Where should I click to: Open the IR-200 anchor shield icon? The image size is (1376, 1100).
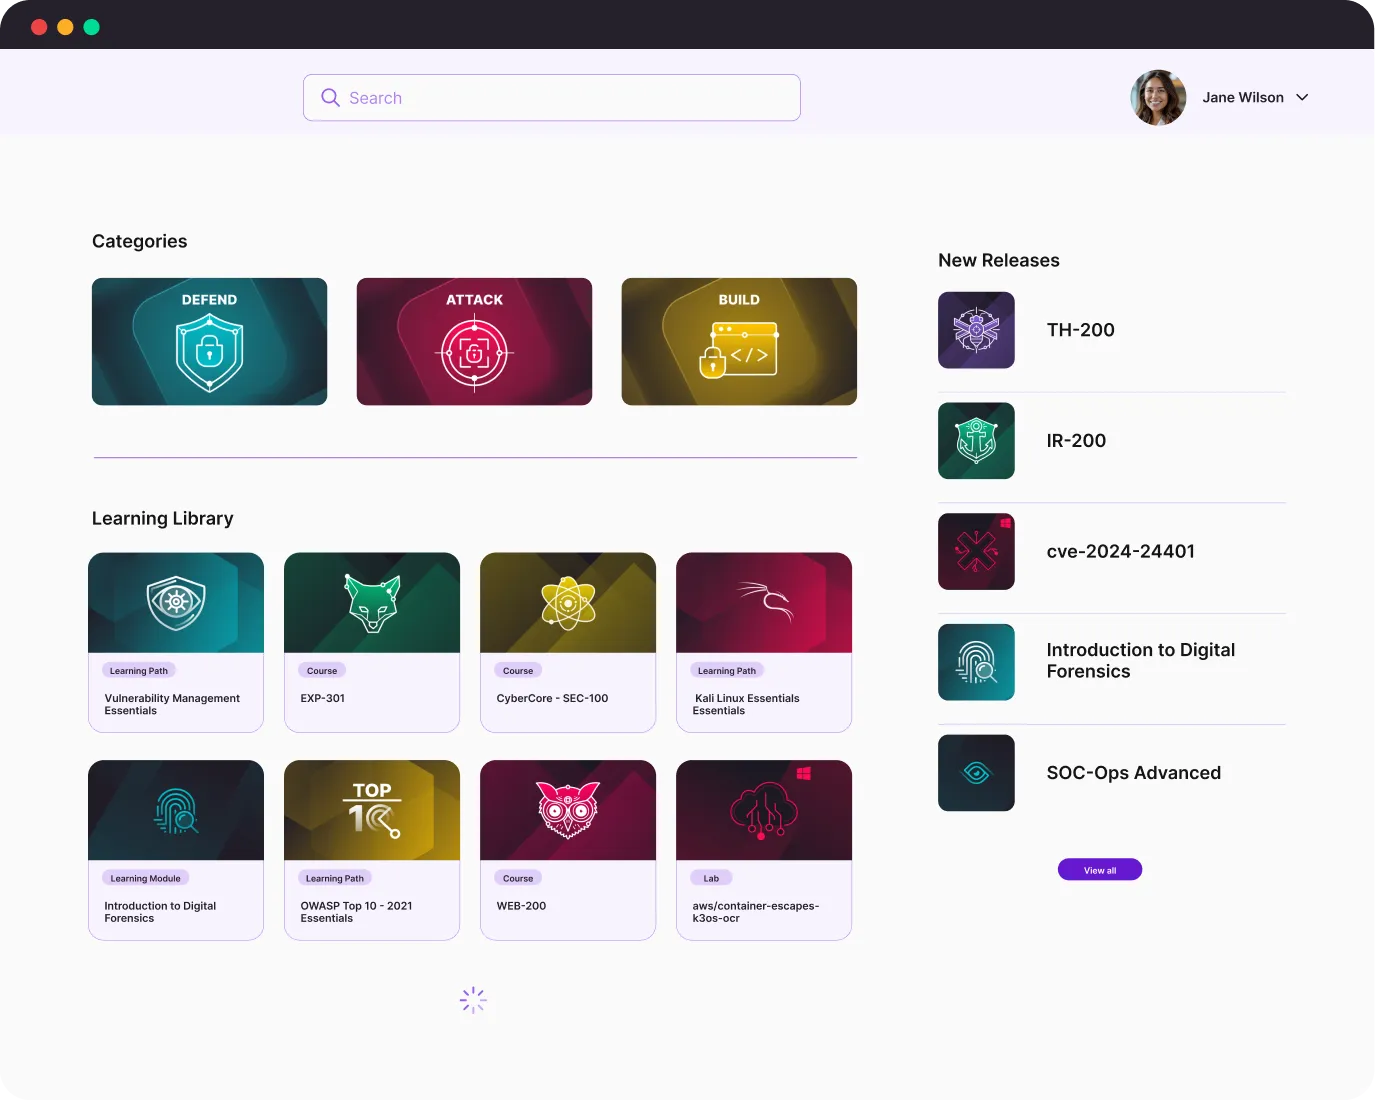[x=976, y=441]
